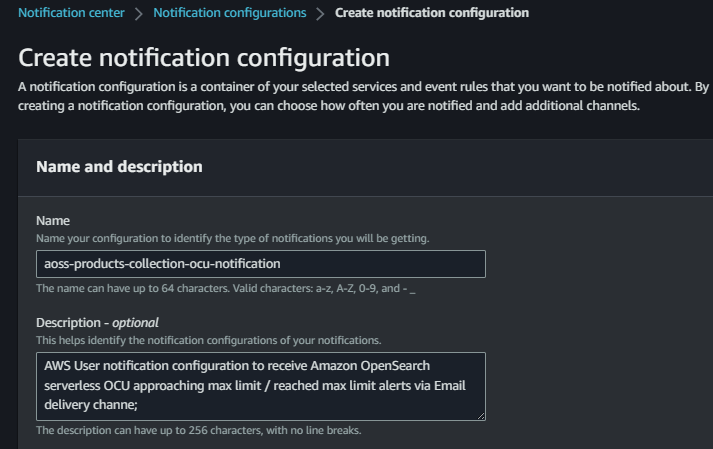Place cursor at end of aoss-products-collection-ocu-notification text

283,264
